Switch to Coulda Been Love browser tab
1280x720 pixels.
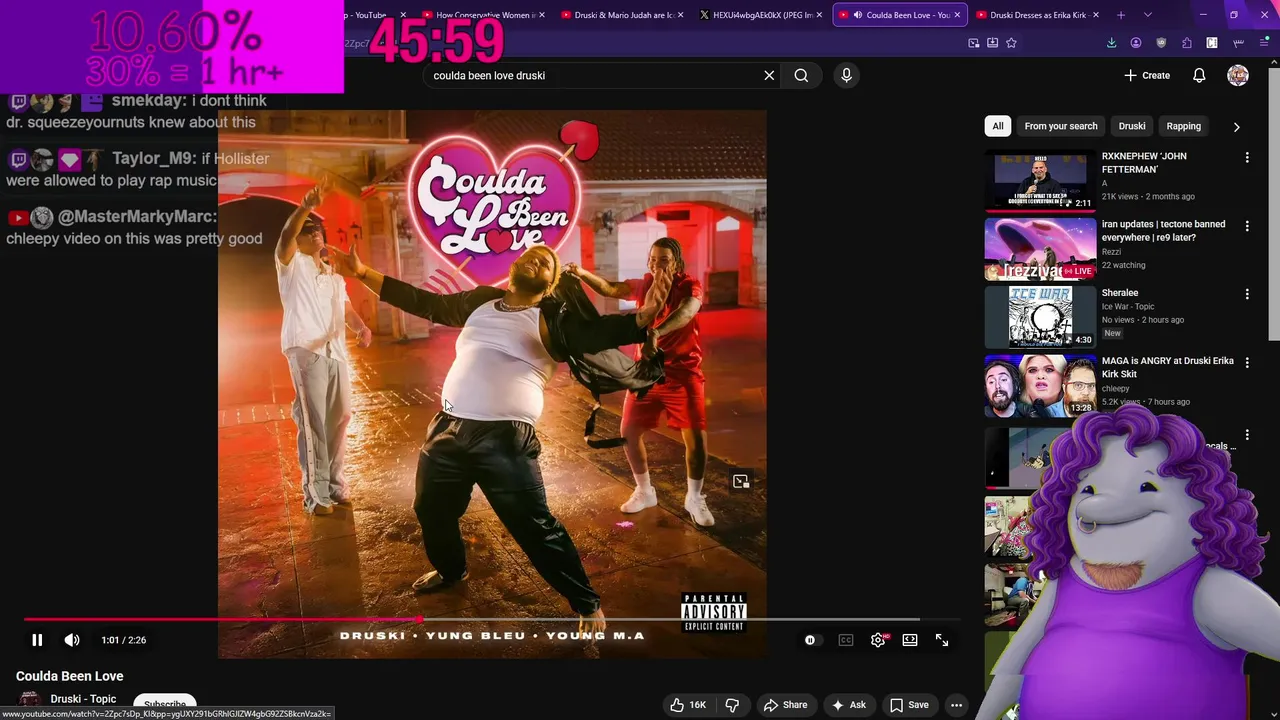[x=900, y=15]
